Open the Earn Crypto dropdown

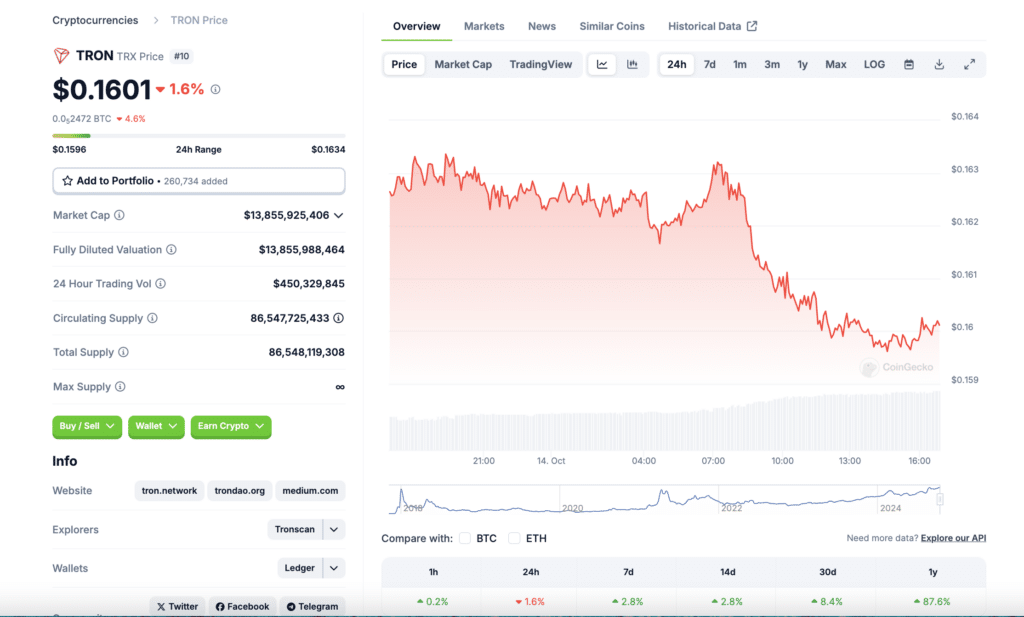click(x=231, y=426)
